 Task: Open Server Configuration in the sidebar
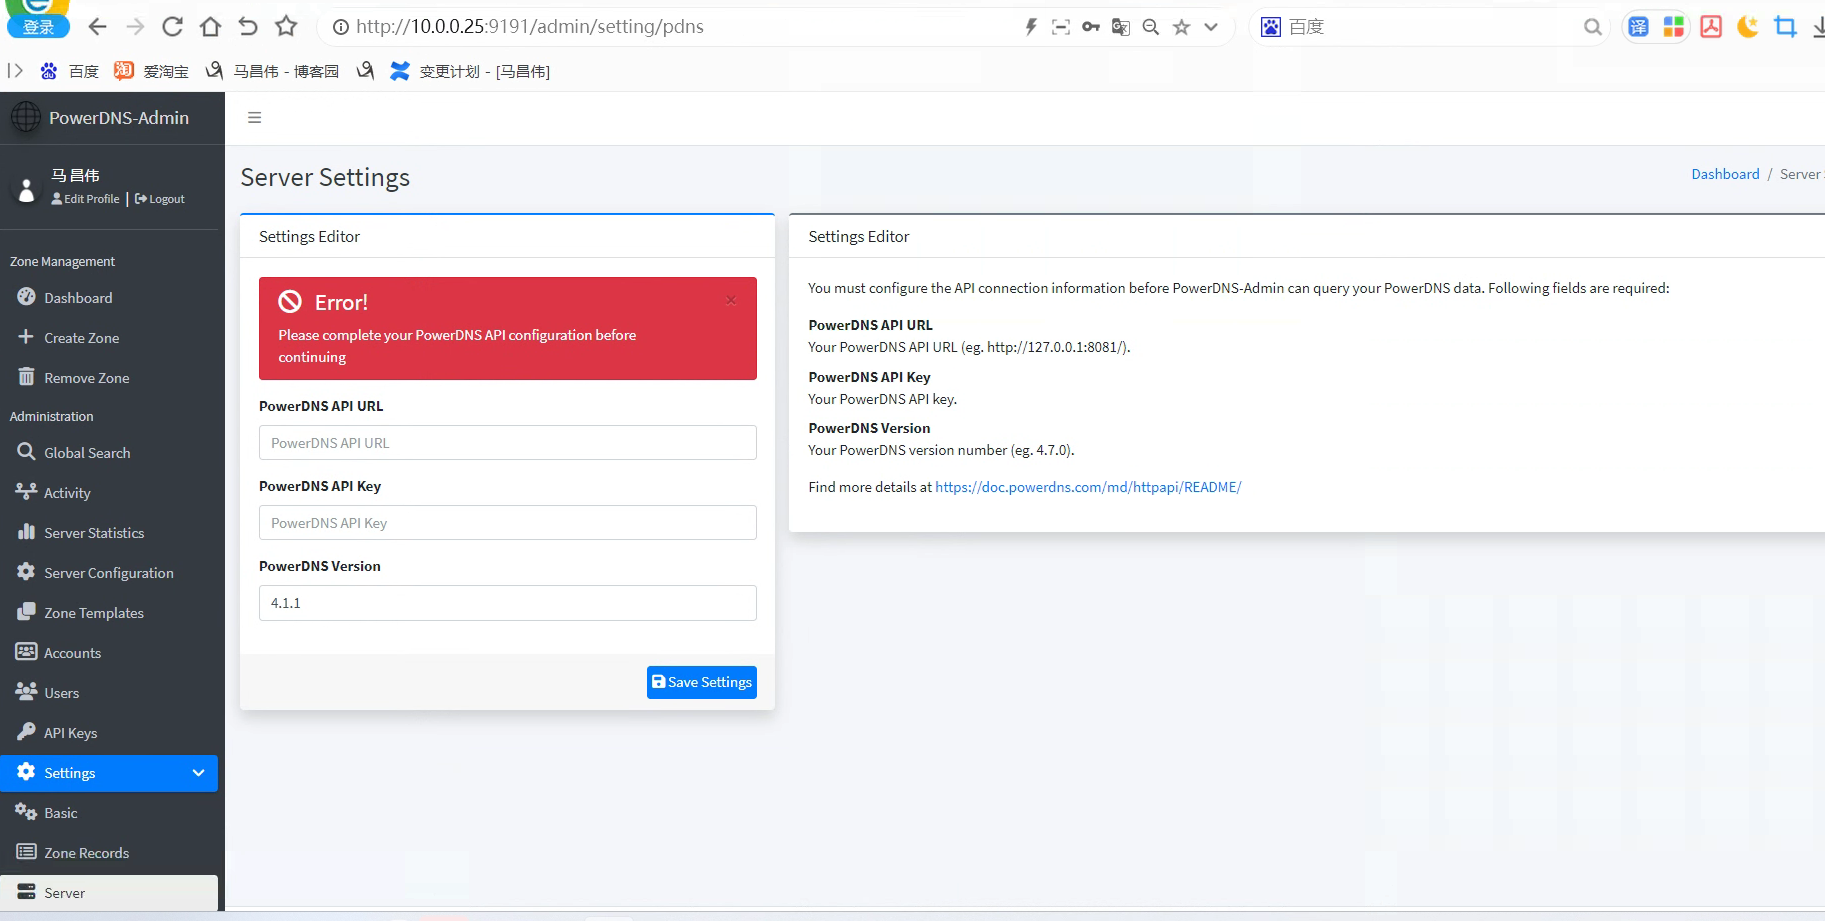tap(109, 573)
